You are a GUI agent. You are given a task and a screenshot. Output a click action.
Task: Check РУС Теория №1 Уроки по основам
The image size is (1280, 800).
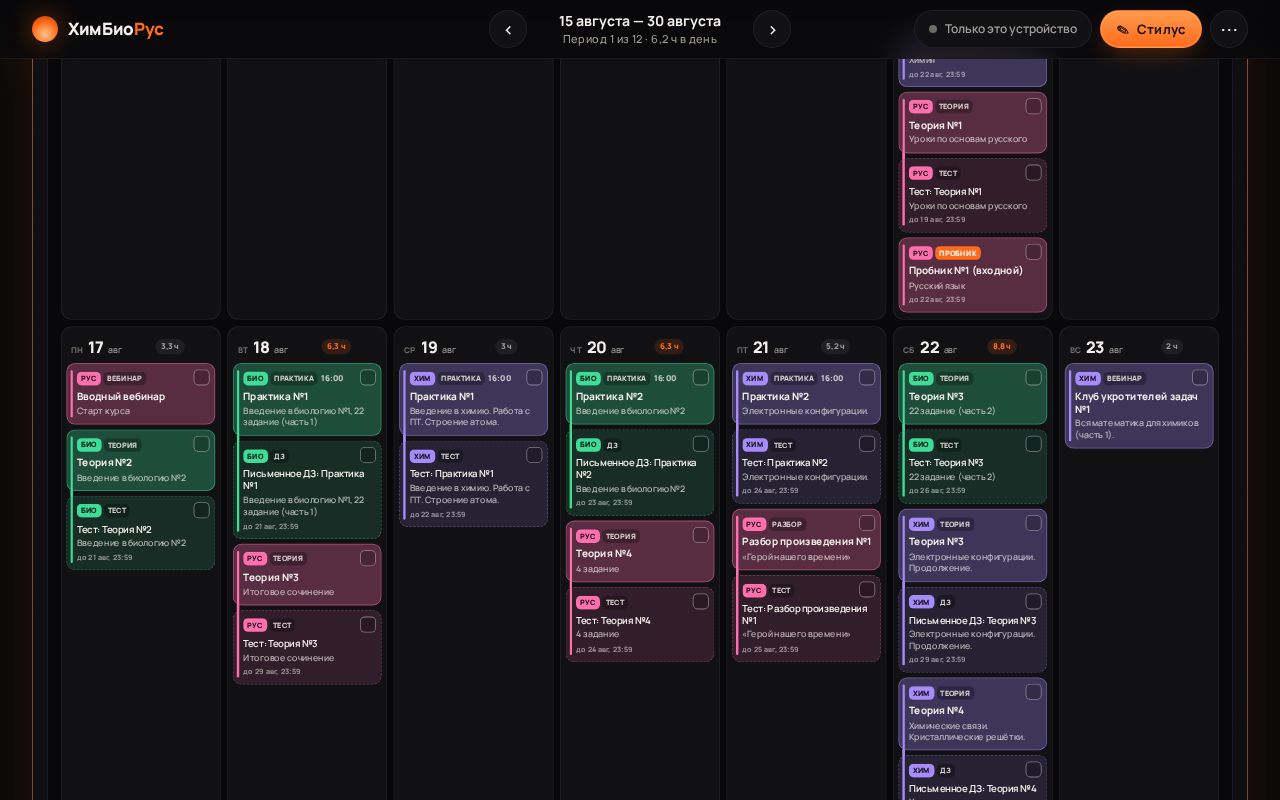[x=1033, y=106]
